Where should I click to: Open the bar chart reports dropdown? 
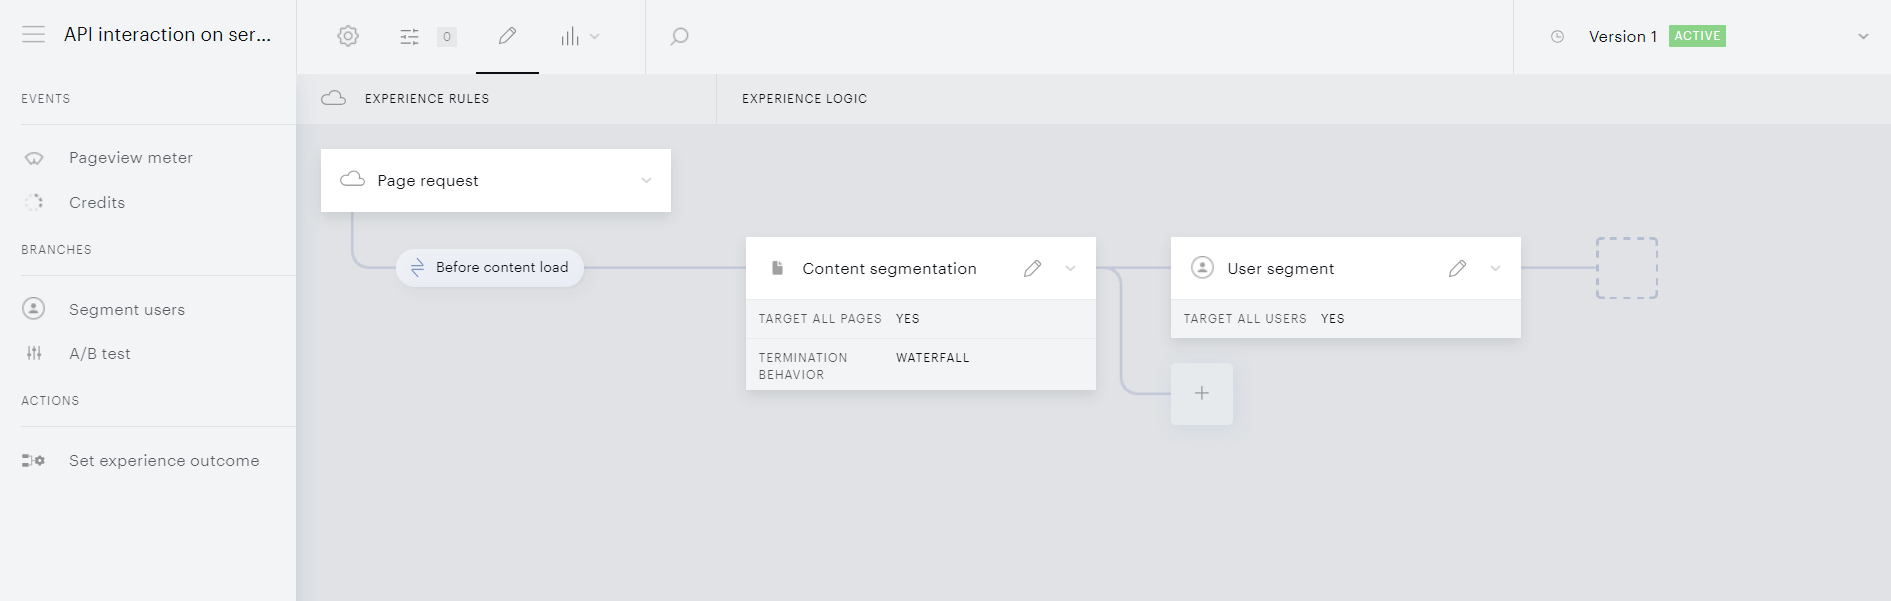coord(580,37)
